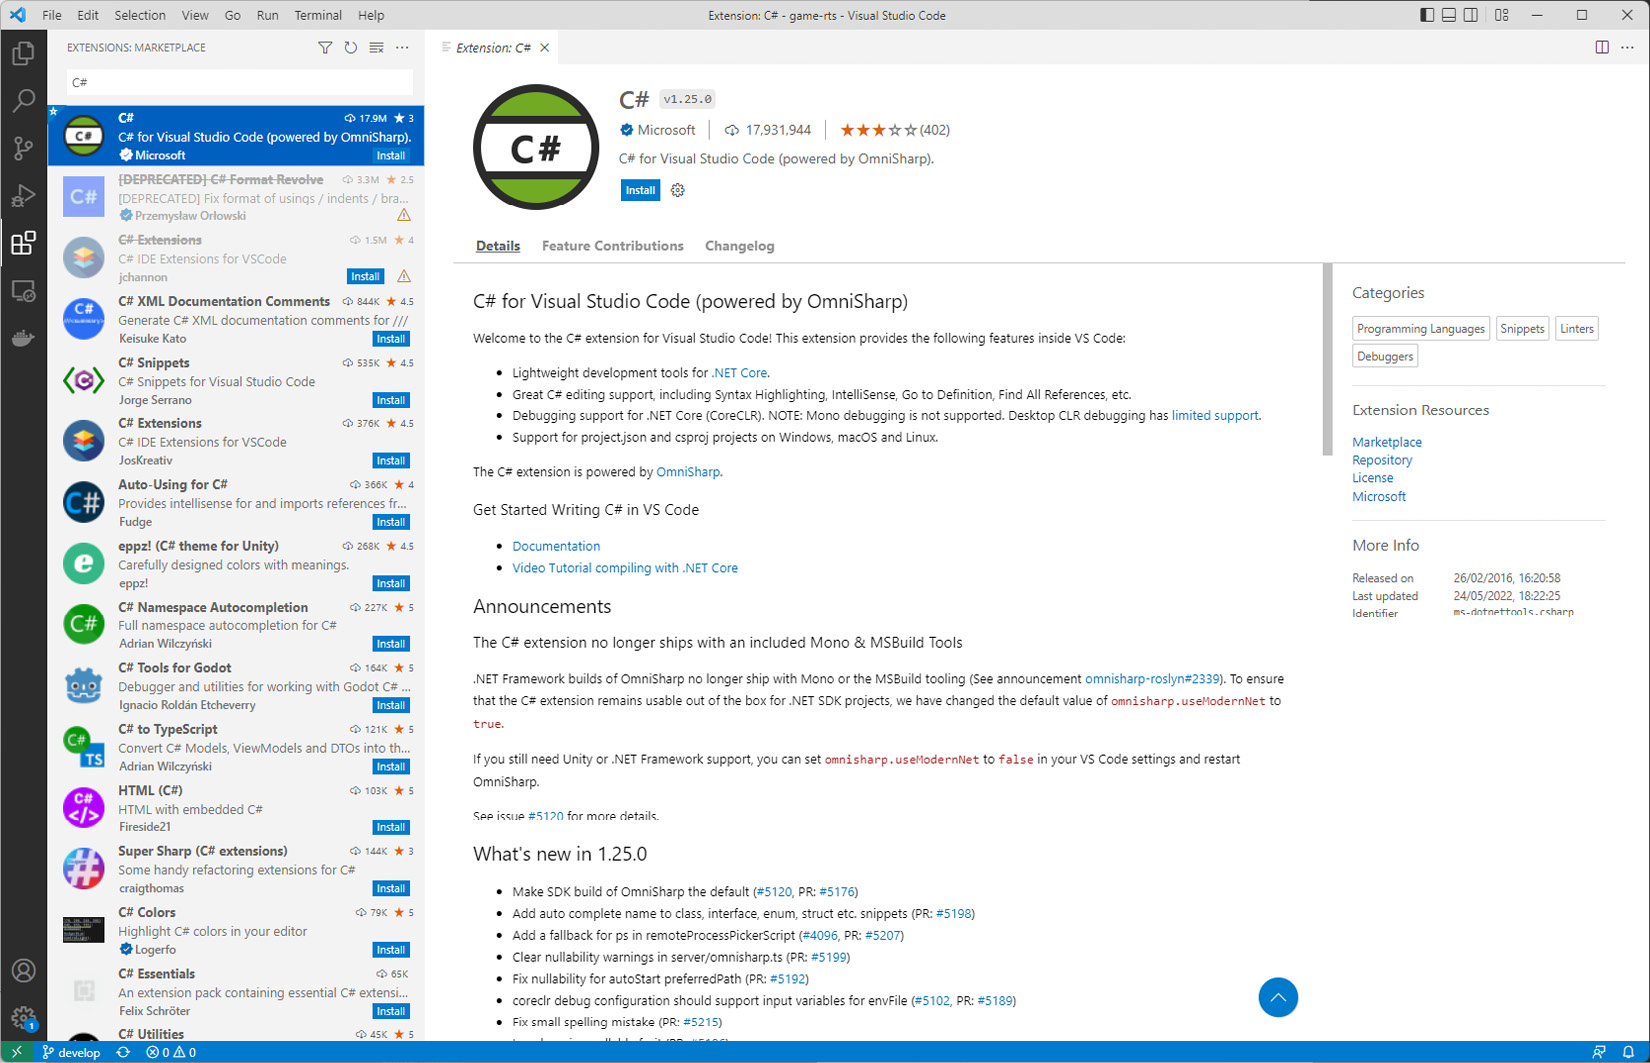Refresh the extensions list
The width and height of the screenshot is (1650, 1063).
point(351,47)
